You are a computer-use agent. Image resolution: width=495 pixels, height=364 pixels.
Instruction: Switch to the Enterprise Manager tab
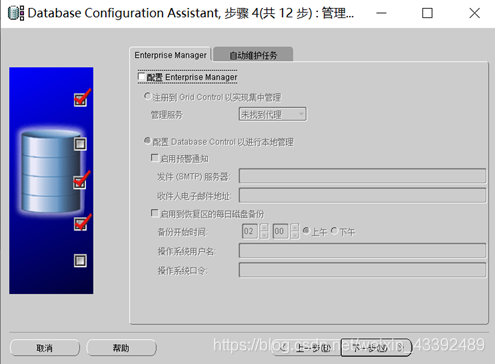(x=170, y=55)
